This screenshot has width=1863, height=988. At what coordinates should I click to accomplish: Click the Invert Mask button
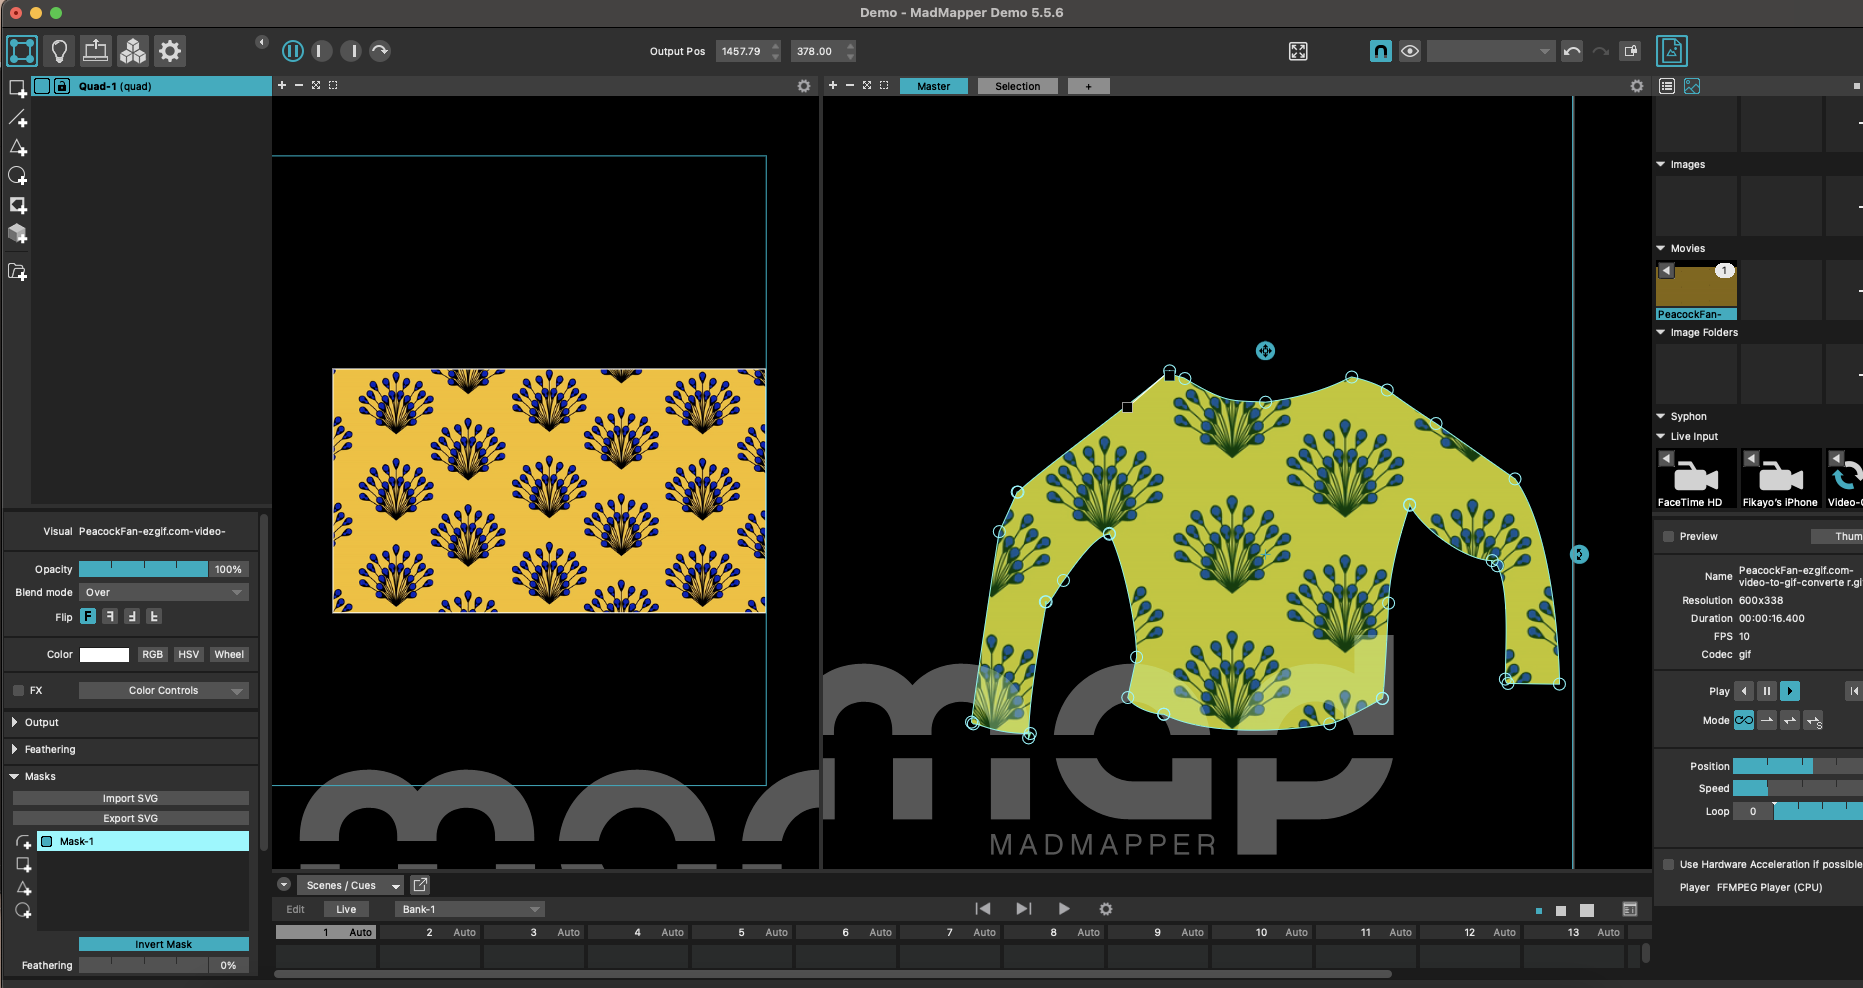(164, 944)
